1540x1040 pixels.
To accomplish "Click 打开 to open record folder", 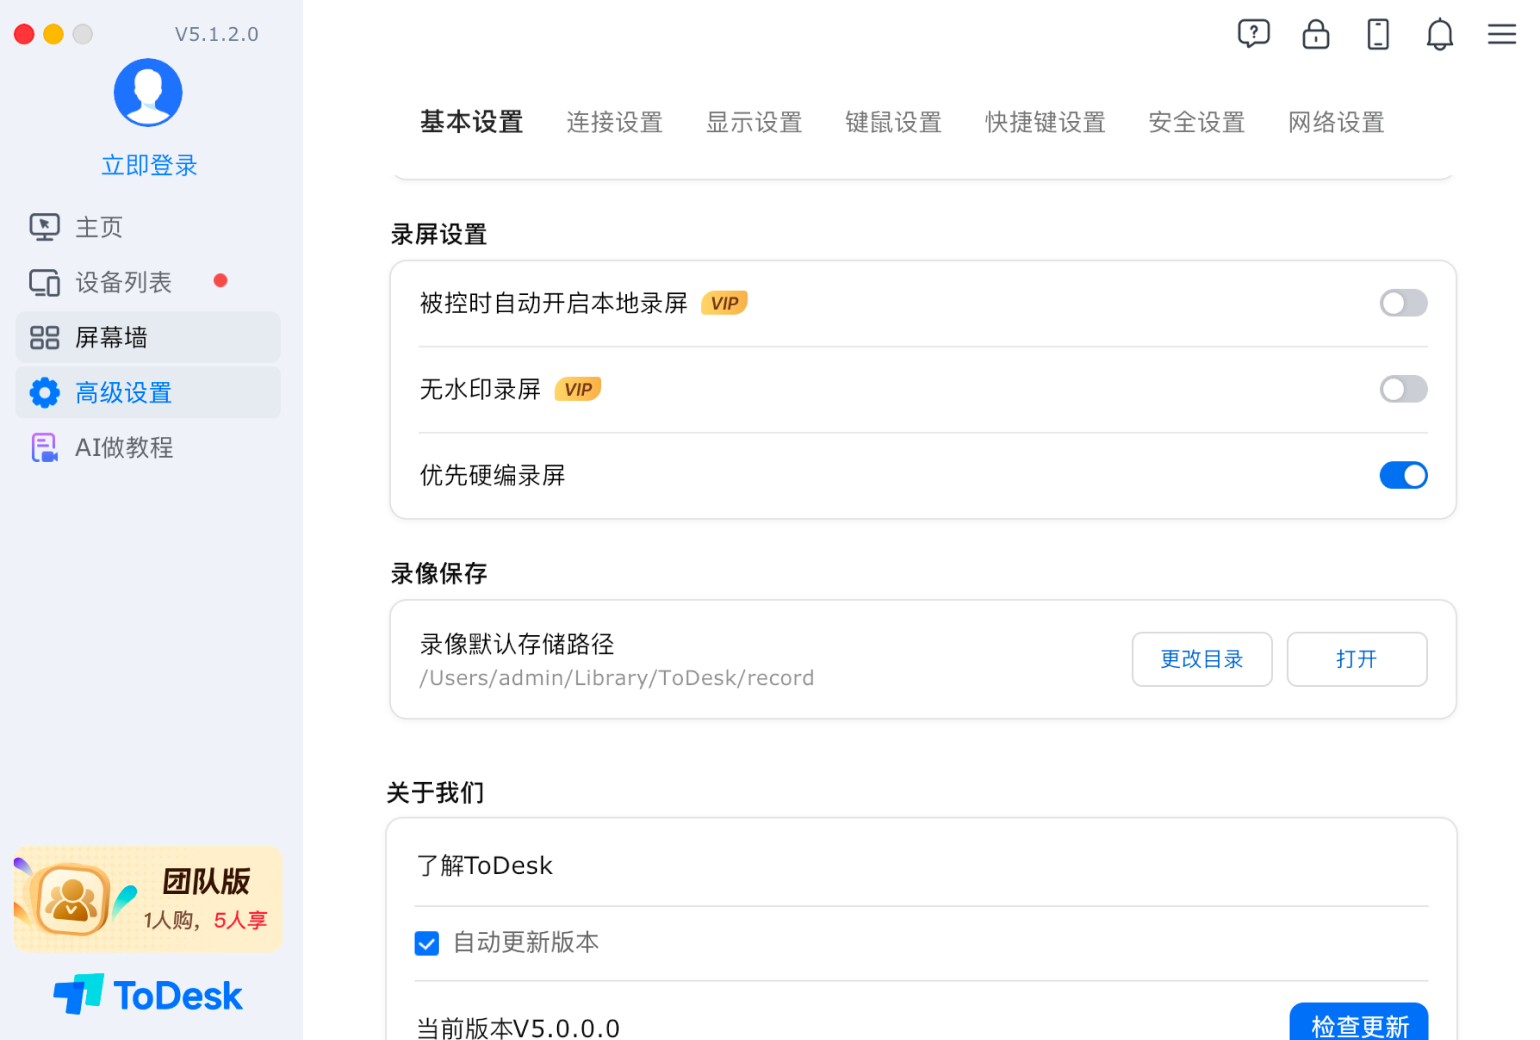I will [1357, 659].
